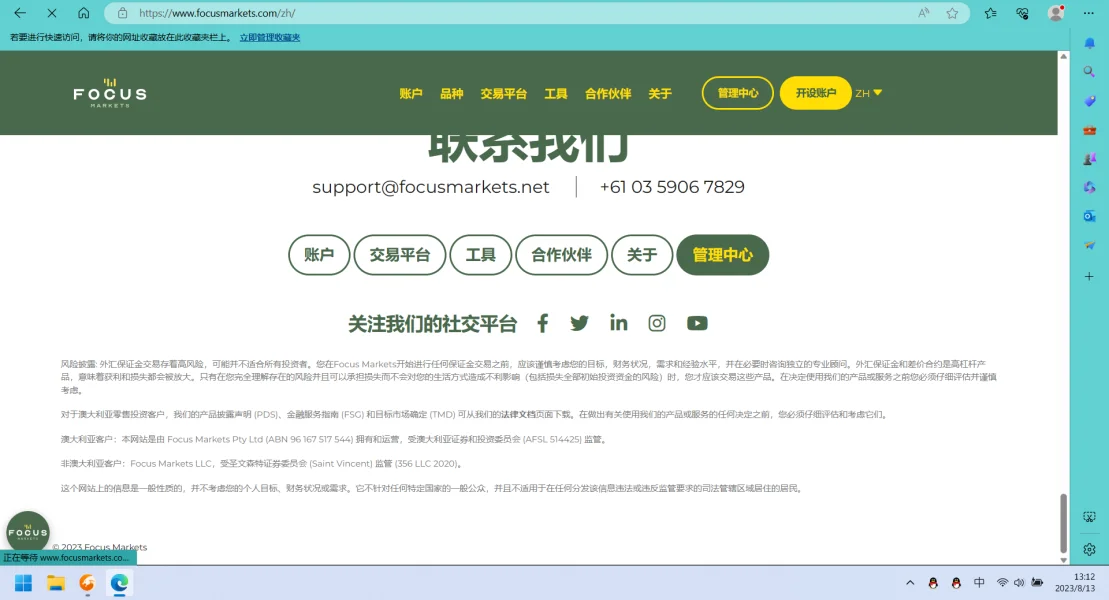Open the YouTube social icon

tap(697, 323)
